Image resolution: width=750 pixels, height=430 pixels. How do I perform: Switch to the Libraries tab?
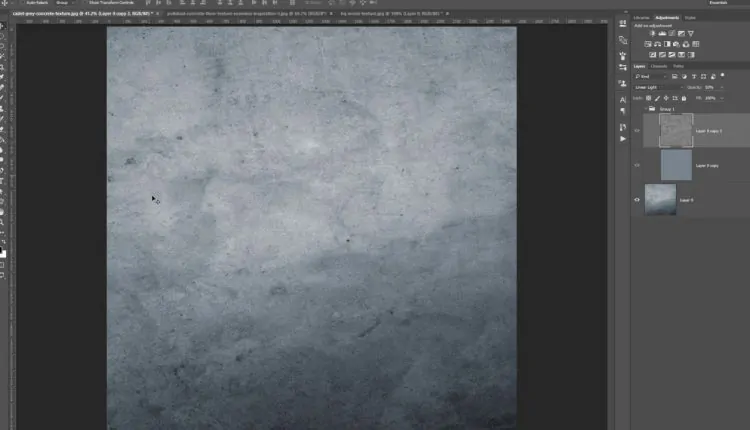641,17
